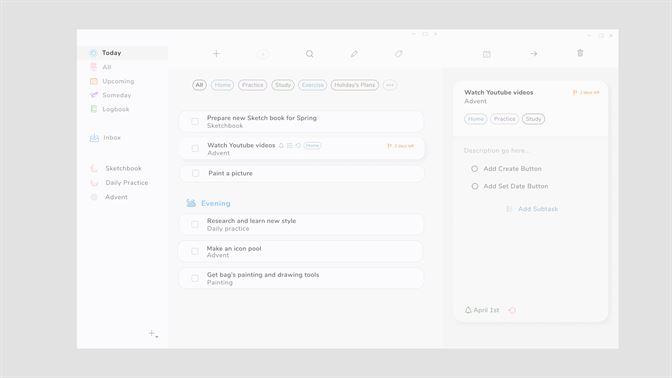The image size is (672, 378).
Task: Check off Paint a picture task
Action: (195, 173)
